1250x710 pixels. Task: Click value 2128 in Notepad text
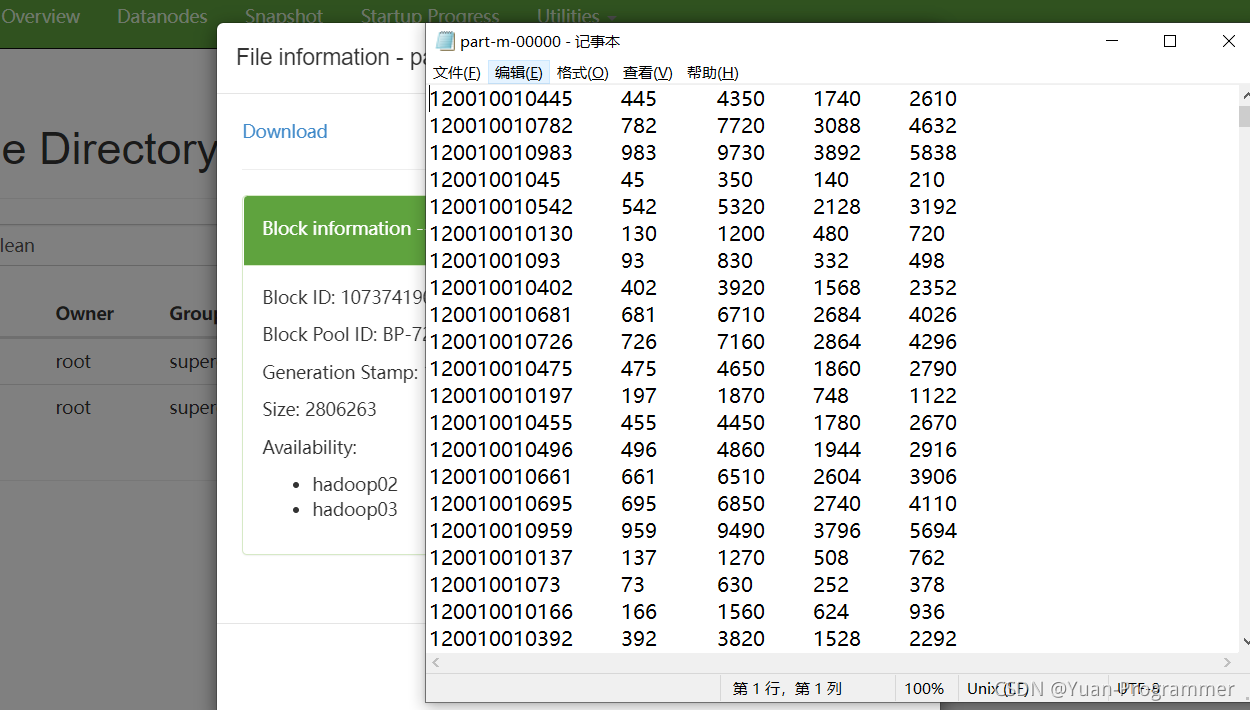point(837,207)
